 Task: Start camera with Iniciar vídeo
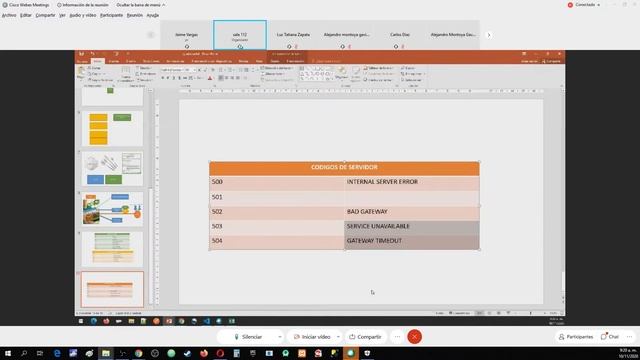312,337
